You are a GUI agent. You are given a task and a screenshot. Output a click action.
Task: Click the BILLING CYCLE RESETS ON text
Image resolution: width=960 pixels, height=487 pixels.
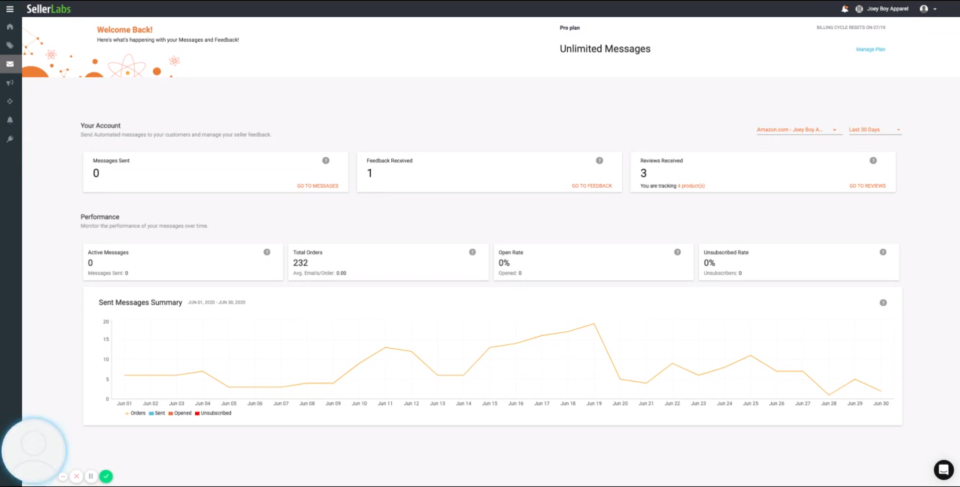coord(851,28)
